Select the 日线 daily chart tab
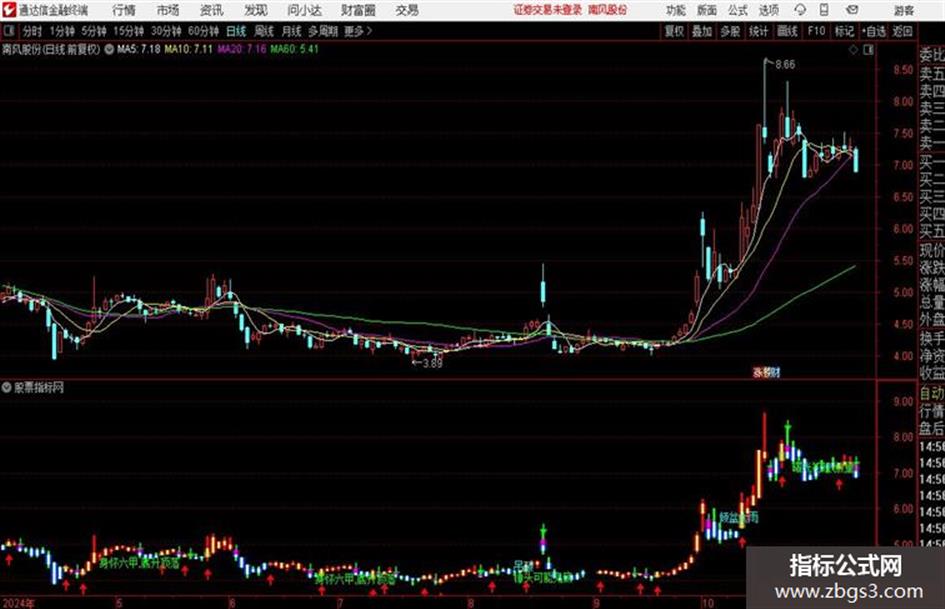The width and height of the screenshot is (945, 609). (x=236, y=31)
